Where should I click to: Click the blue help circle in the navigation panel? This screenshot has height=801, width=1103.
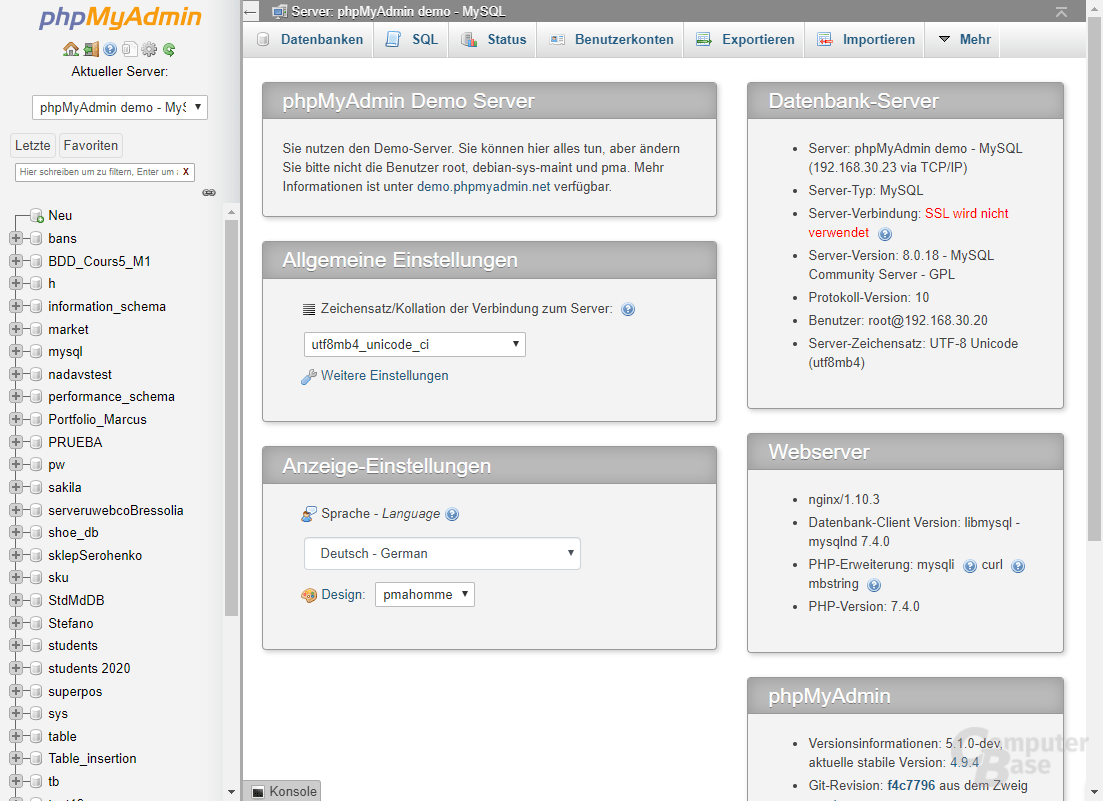[x=111, y=49]
